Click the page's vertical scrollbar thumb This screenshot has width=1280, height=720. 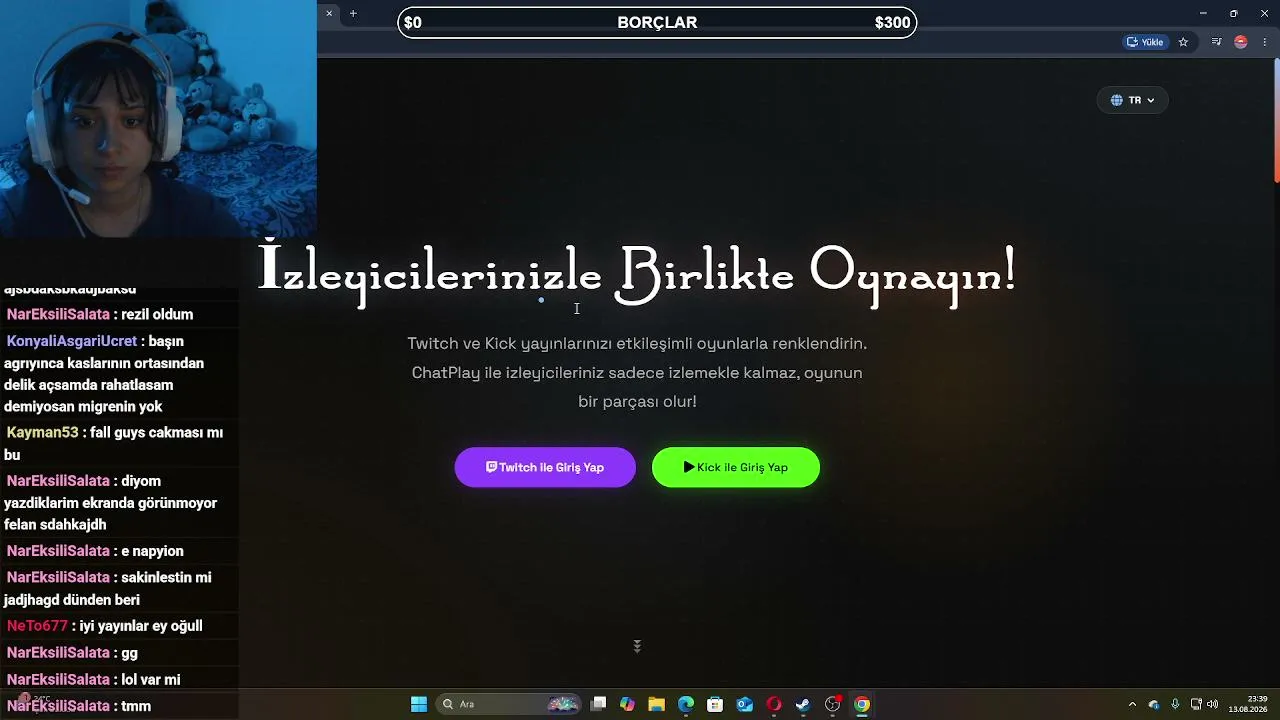(1276, 121)
